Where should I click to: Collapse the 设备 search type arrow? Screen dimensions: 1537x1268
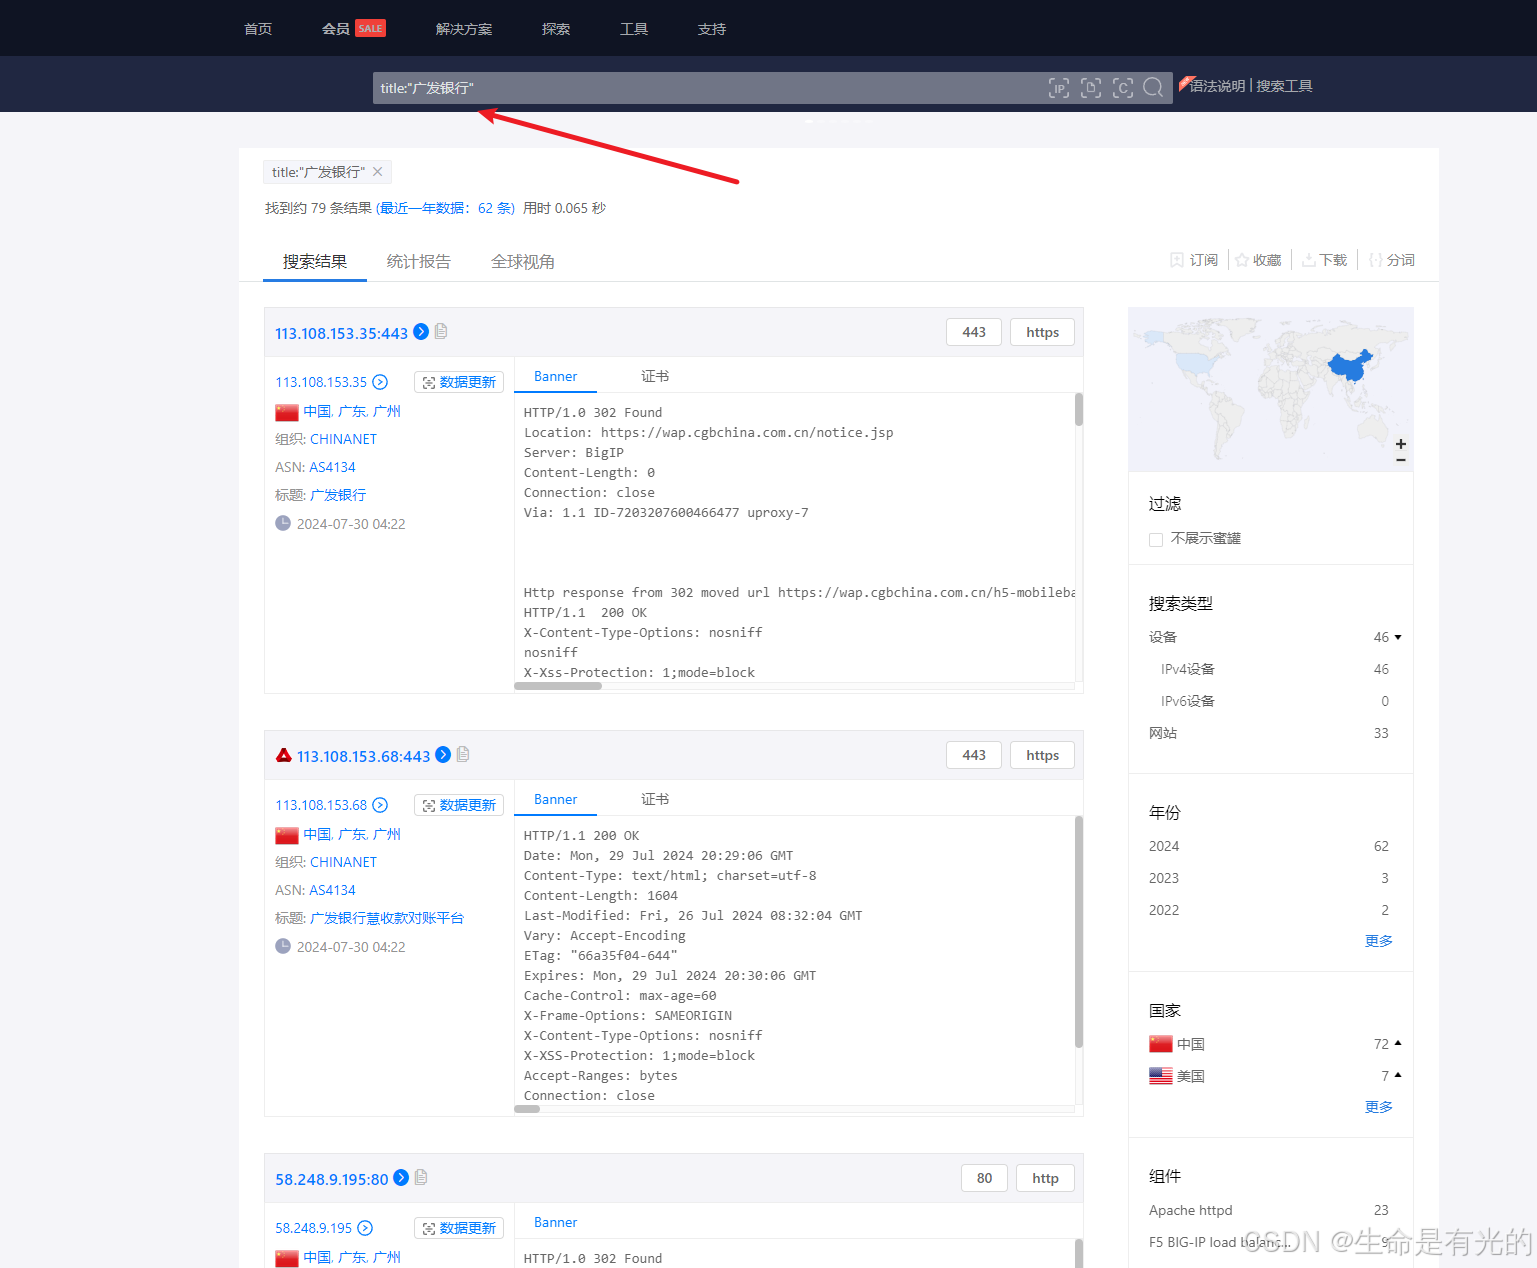click(x=1398, y=637)
